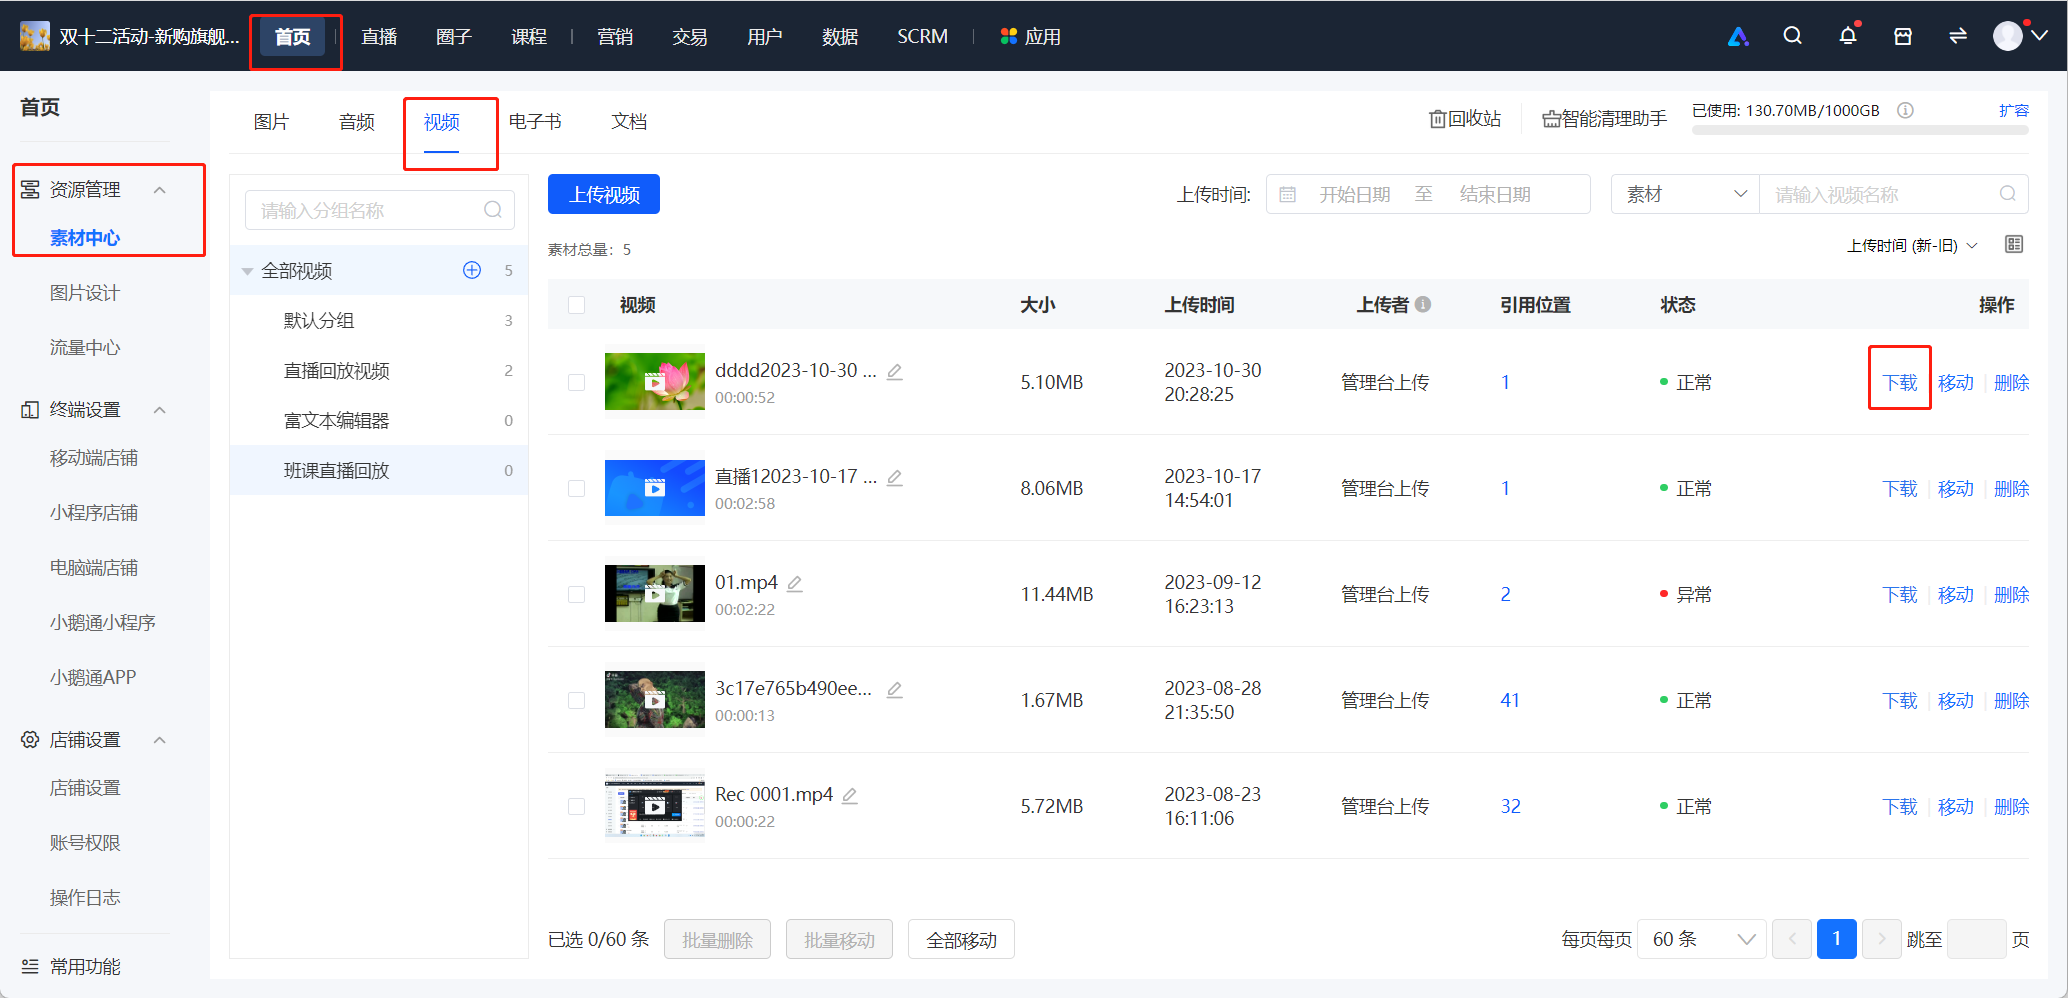Open the 60 条 page size dropdown
The height and width of the screenshot is (998, 2068).
1702,939
